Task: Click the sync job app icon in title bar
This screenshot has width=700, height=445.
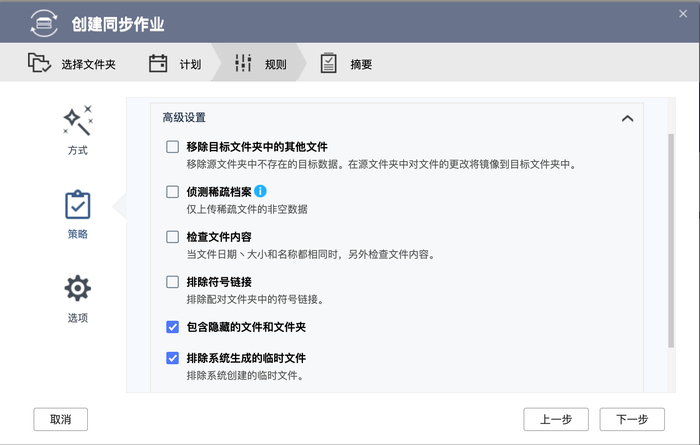Action: pyautogui.click(x=43, y=22)
